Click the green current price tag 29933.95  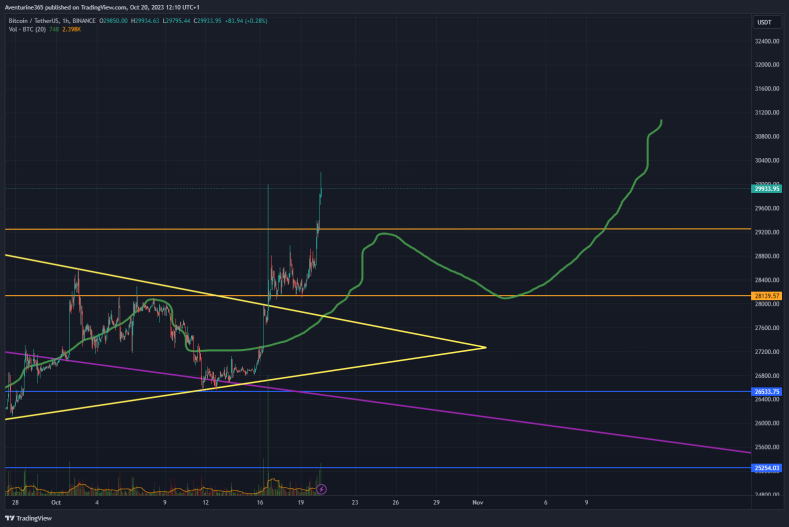(x=766, y=189)
